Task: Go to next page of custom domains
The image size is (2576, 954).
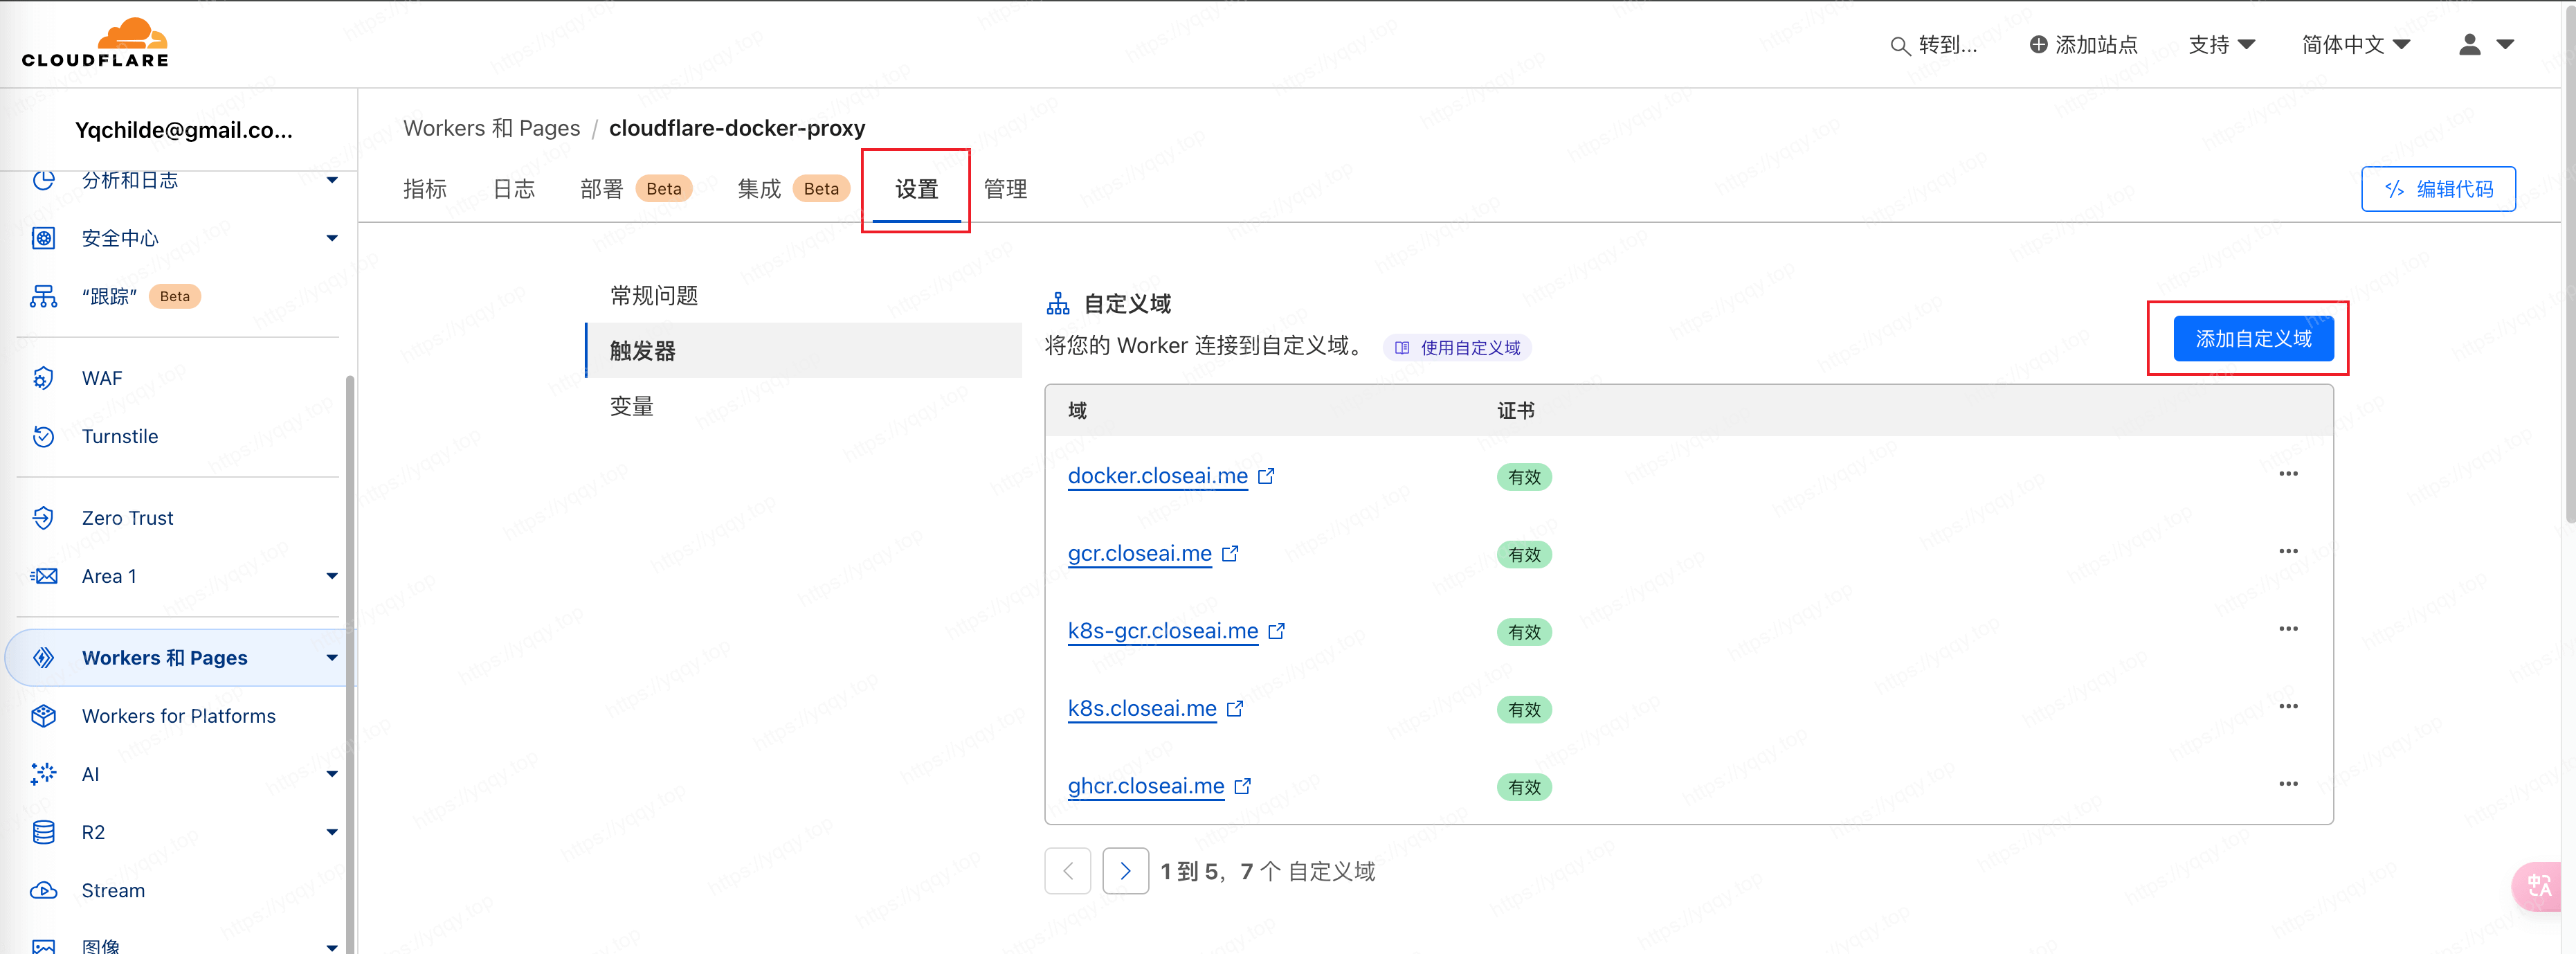Action: 1125,871
